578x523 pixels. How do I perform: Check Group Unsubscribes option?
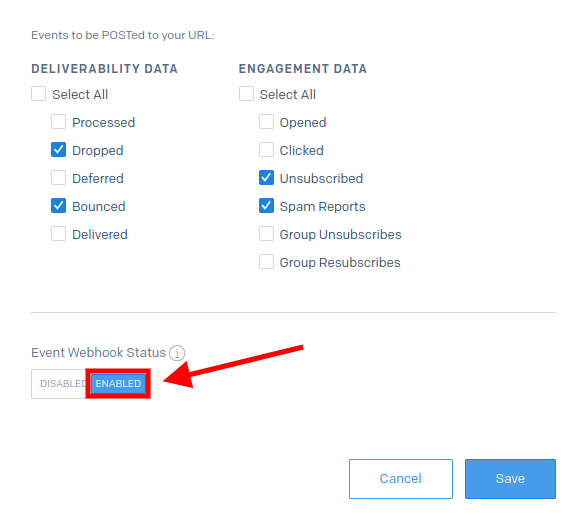267,234
